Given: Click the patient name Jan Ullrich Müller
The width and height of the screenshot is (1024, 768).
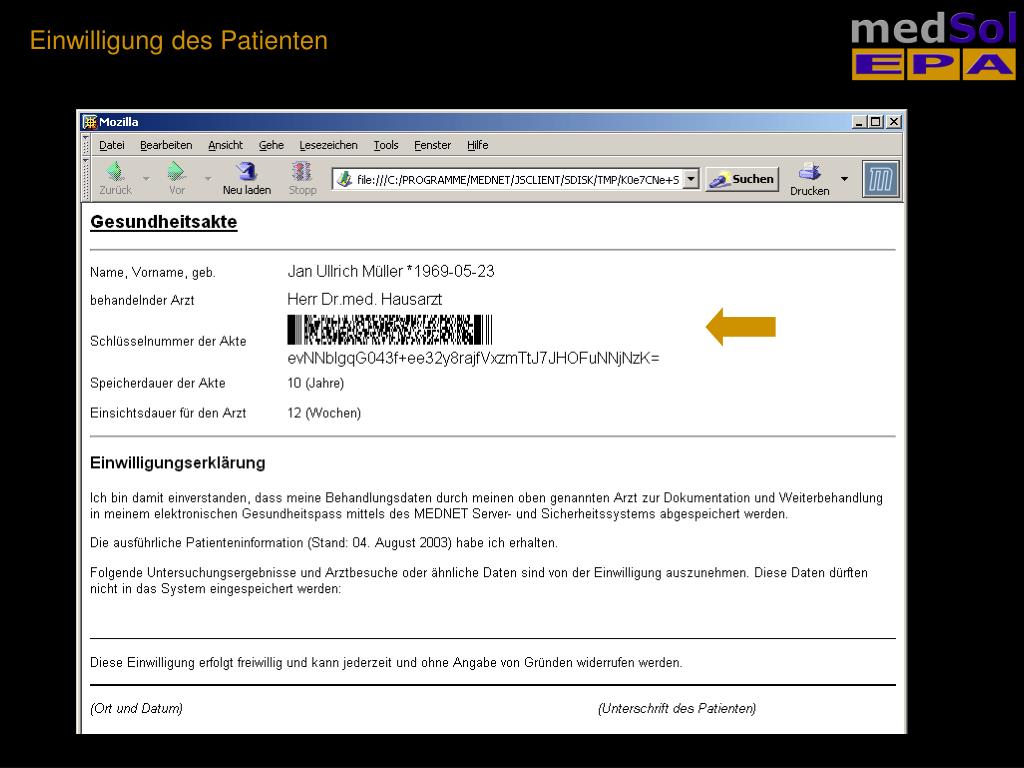Looking at the screenshot, I should [345, 271].
